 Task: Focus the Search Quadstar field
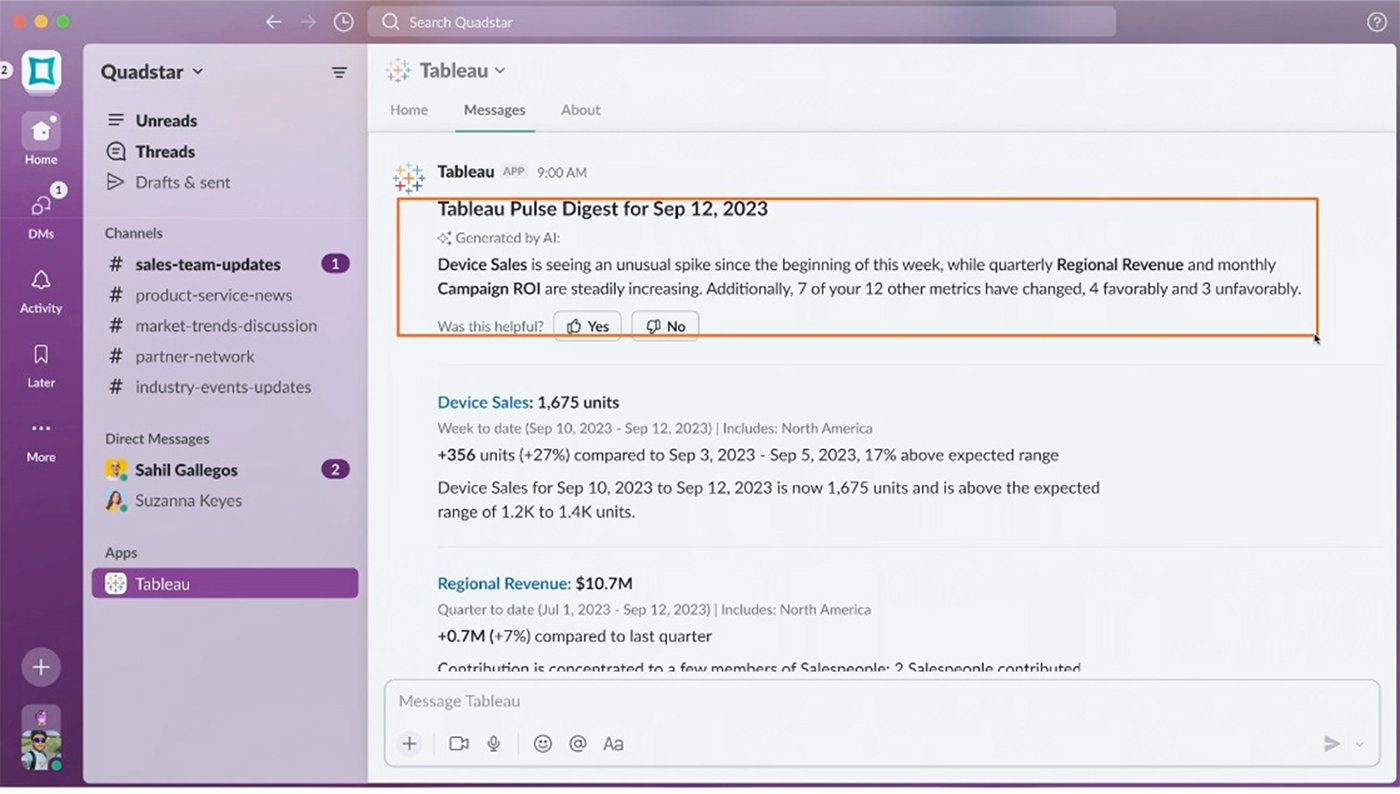tap(741, 22)
